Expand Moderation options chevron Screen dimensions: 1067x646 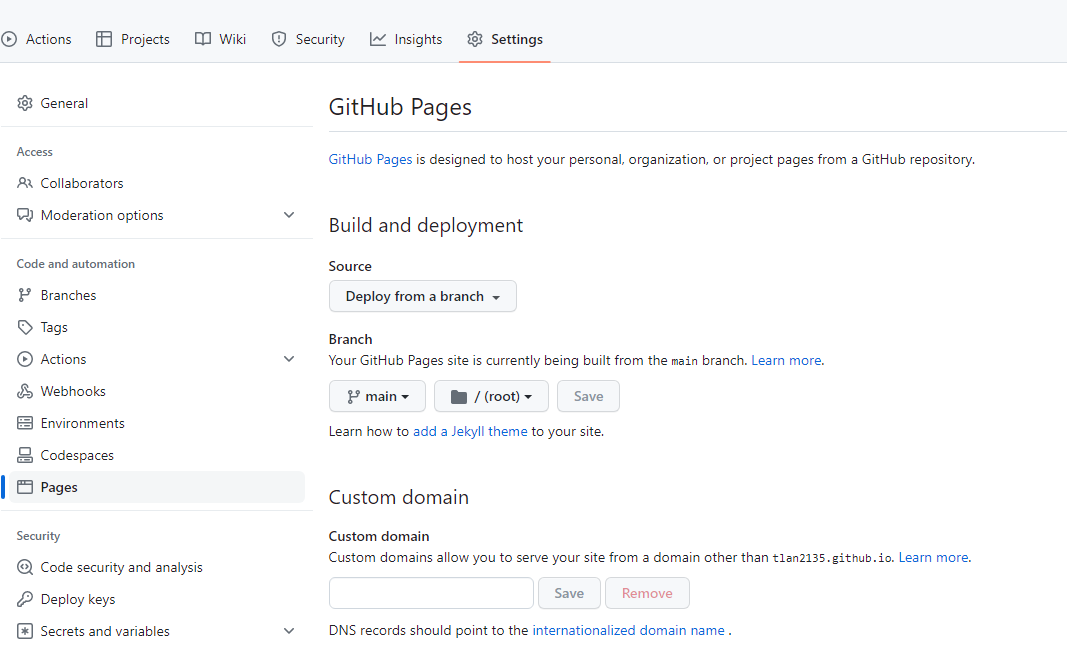(x=289, y=215)
